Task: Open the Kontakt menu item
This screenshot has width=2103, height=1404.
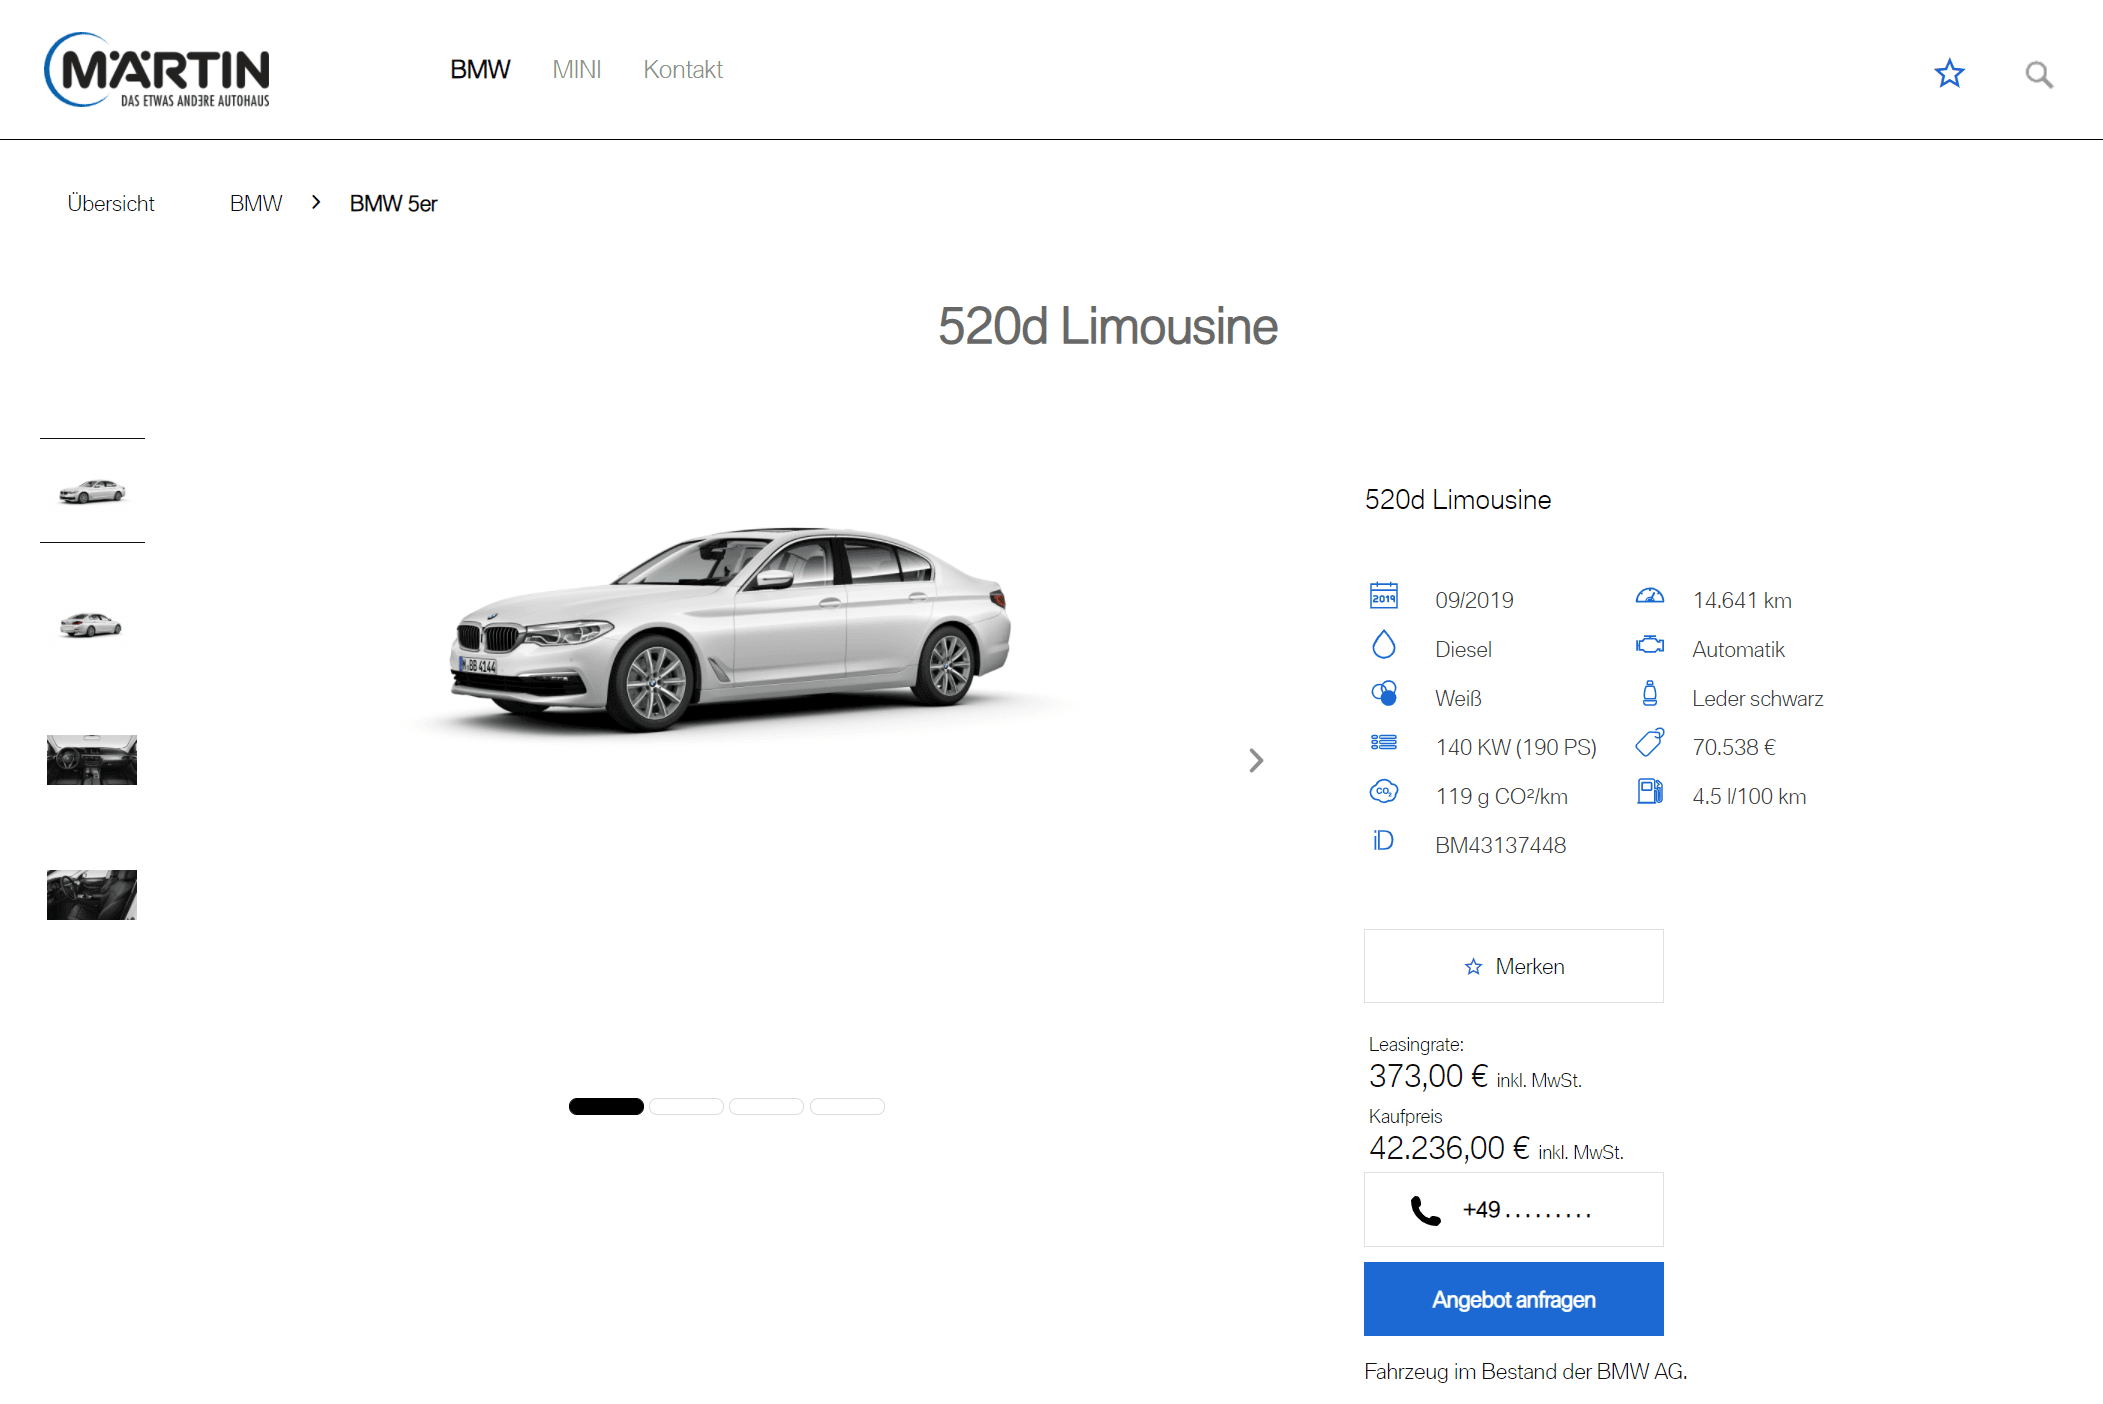Action: click(683, 69)
